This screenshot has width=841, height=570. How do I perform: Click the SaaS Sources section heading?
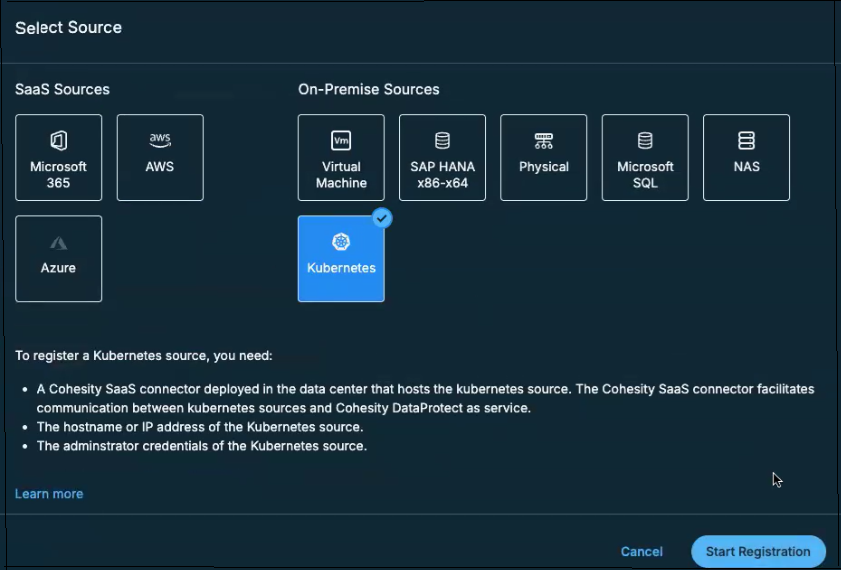pos(62,89)
